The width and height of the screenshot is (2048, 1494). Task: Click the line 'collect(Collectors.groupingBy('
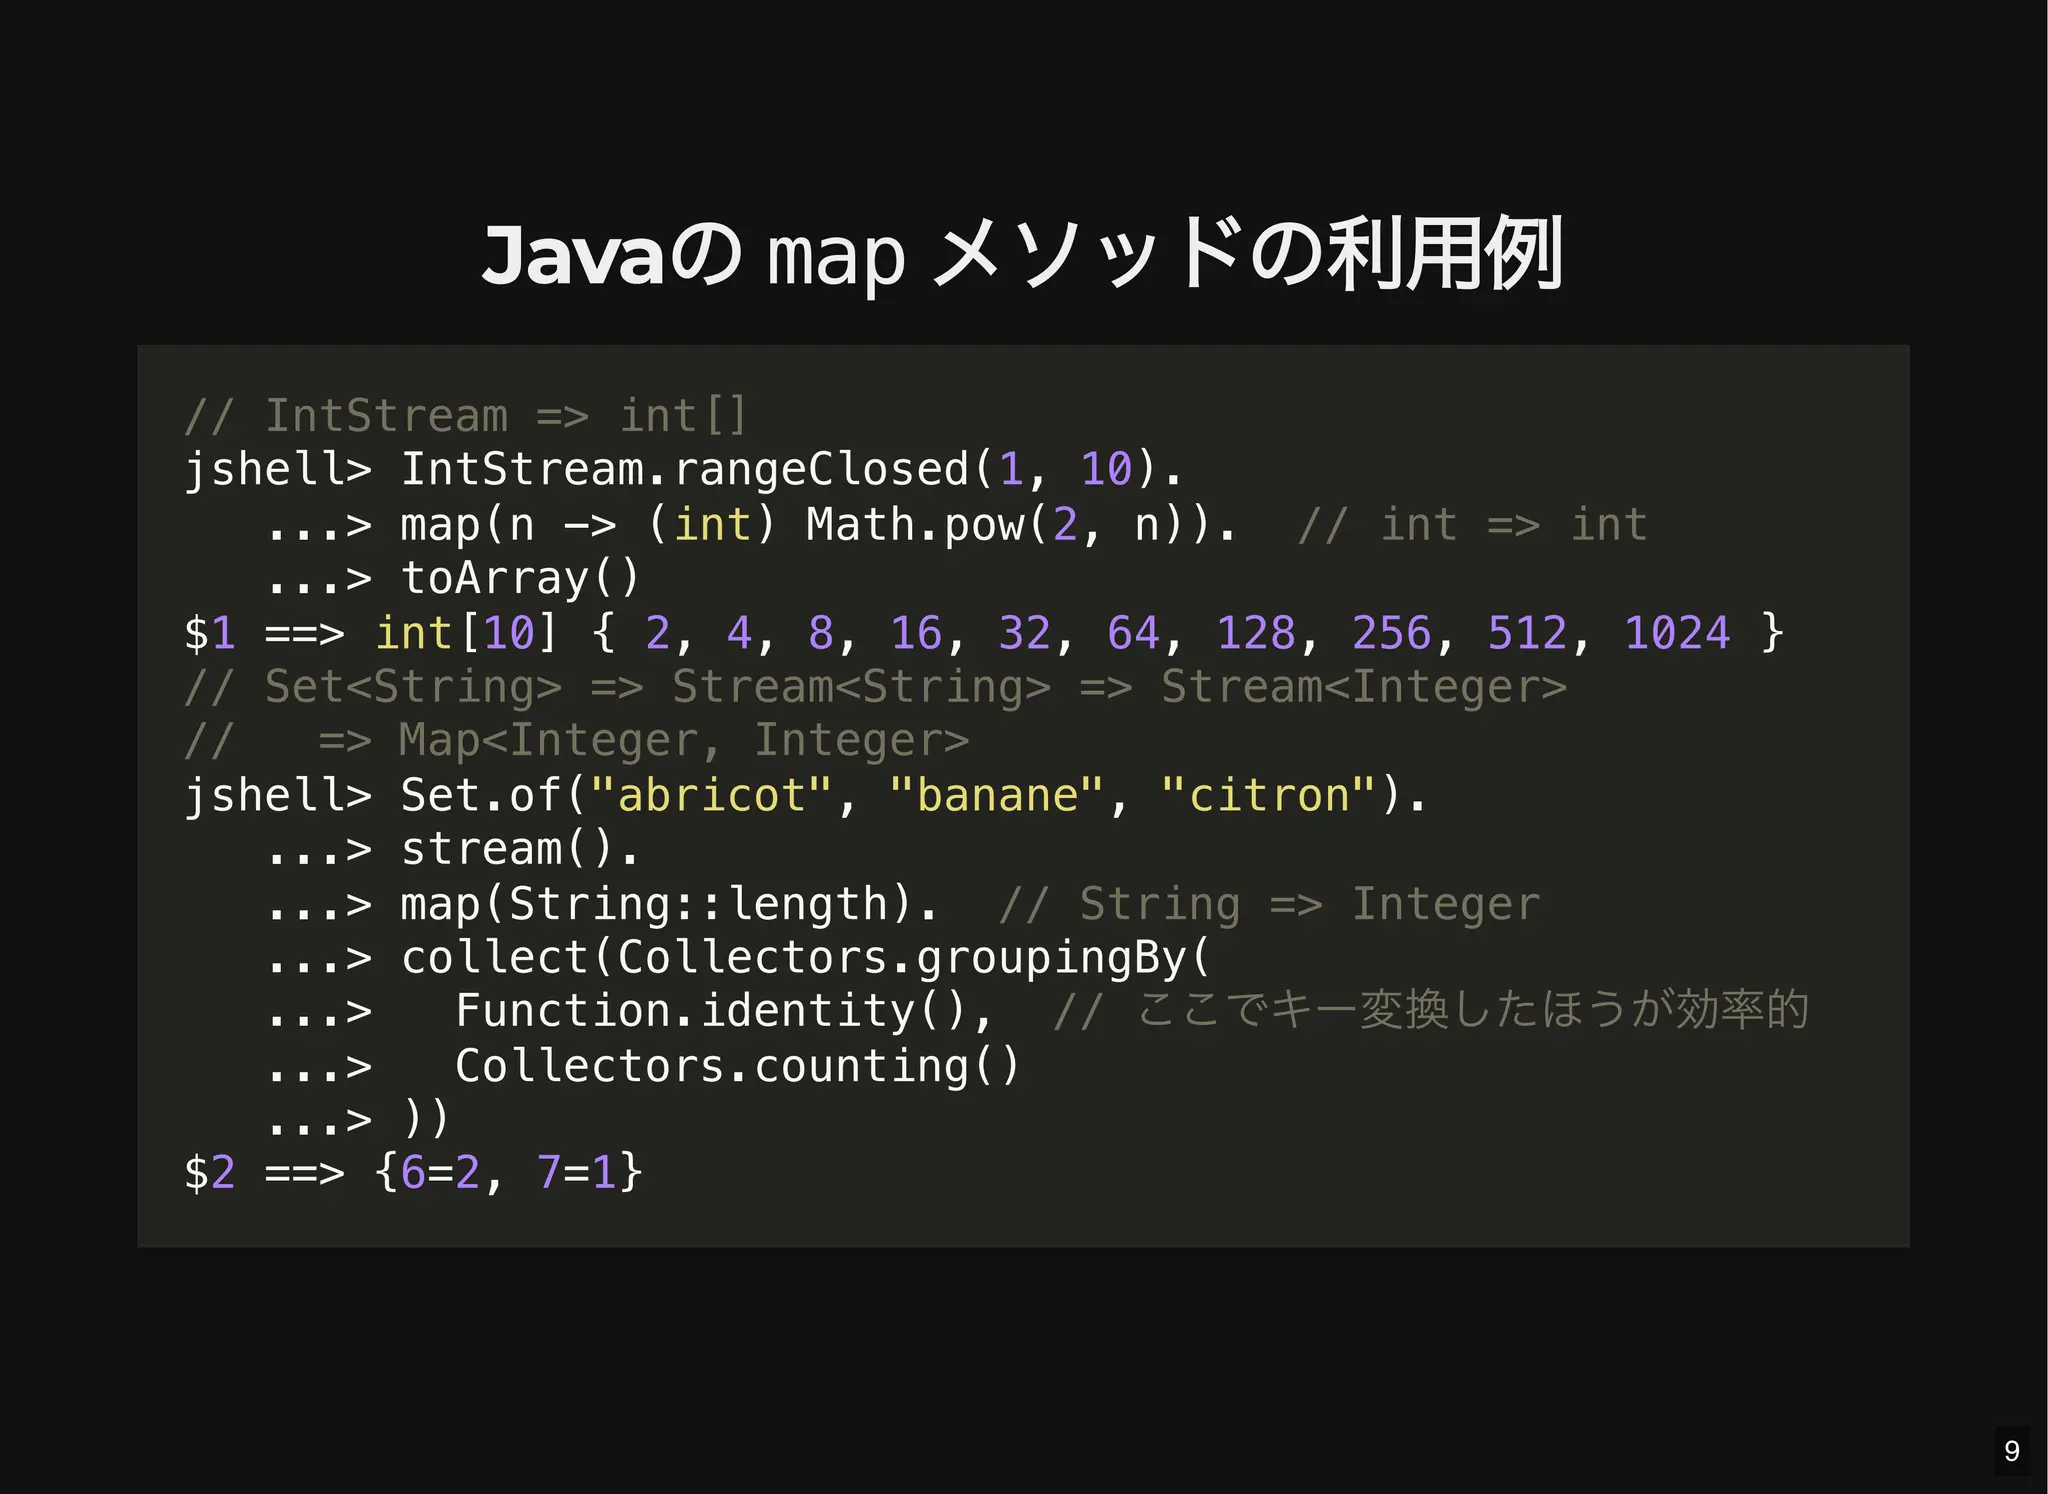coord(806,958)
